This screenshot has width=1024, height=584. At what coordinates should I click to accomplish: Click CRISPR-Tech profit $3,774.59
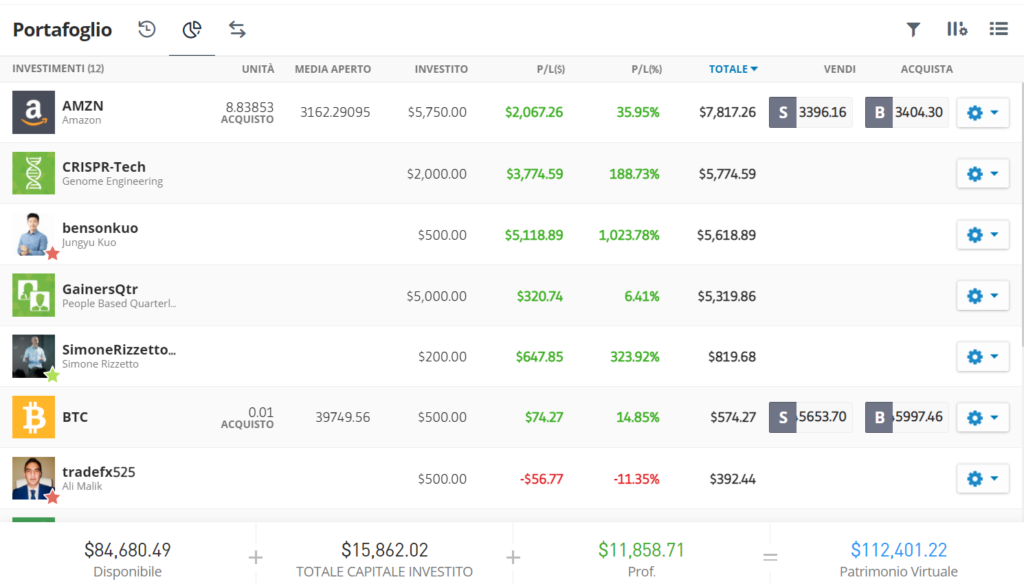pos(534,174)
